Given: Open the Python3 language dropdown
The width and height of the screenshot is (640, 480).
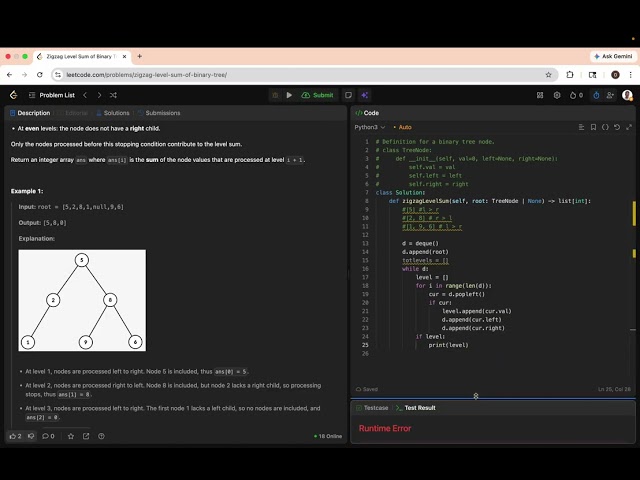Looking at the screenshot, I should click(370, 127).
